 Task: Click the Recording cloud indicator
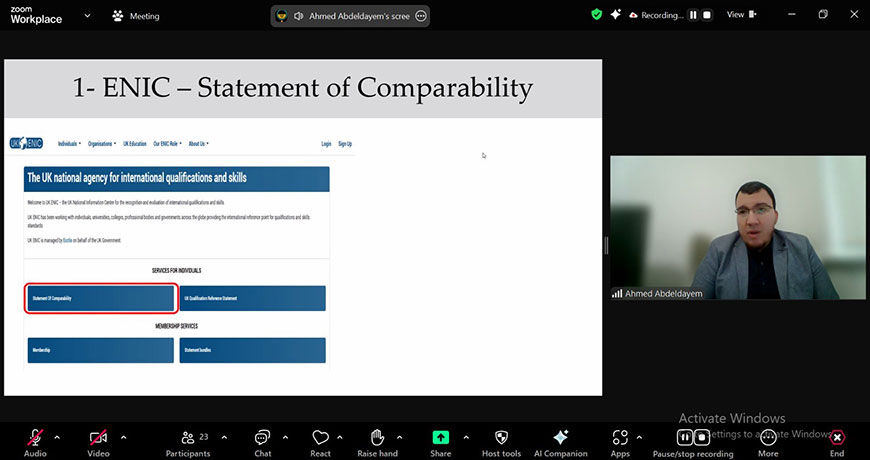pos(656,16)
